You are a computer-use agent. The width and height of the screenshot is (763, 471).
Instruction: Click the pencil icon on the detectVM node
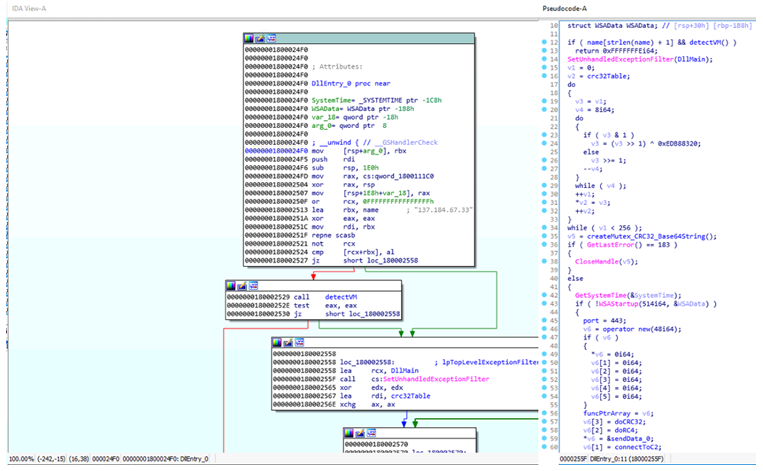pos(240,286)
